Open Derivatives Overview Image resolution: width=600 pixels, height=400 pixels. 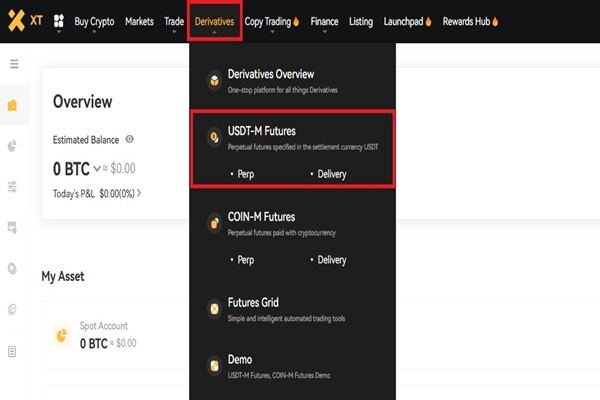(271, 74)
